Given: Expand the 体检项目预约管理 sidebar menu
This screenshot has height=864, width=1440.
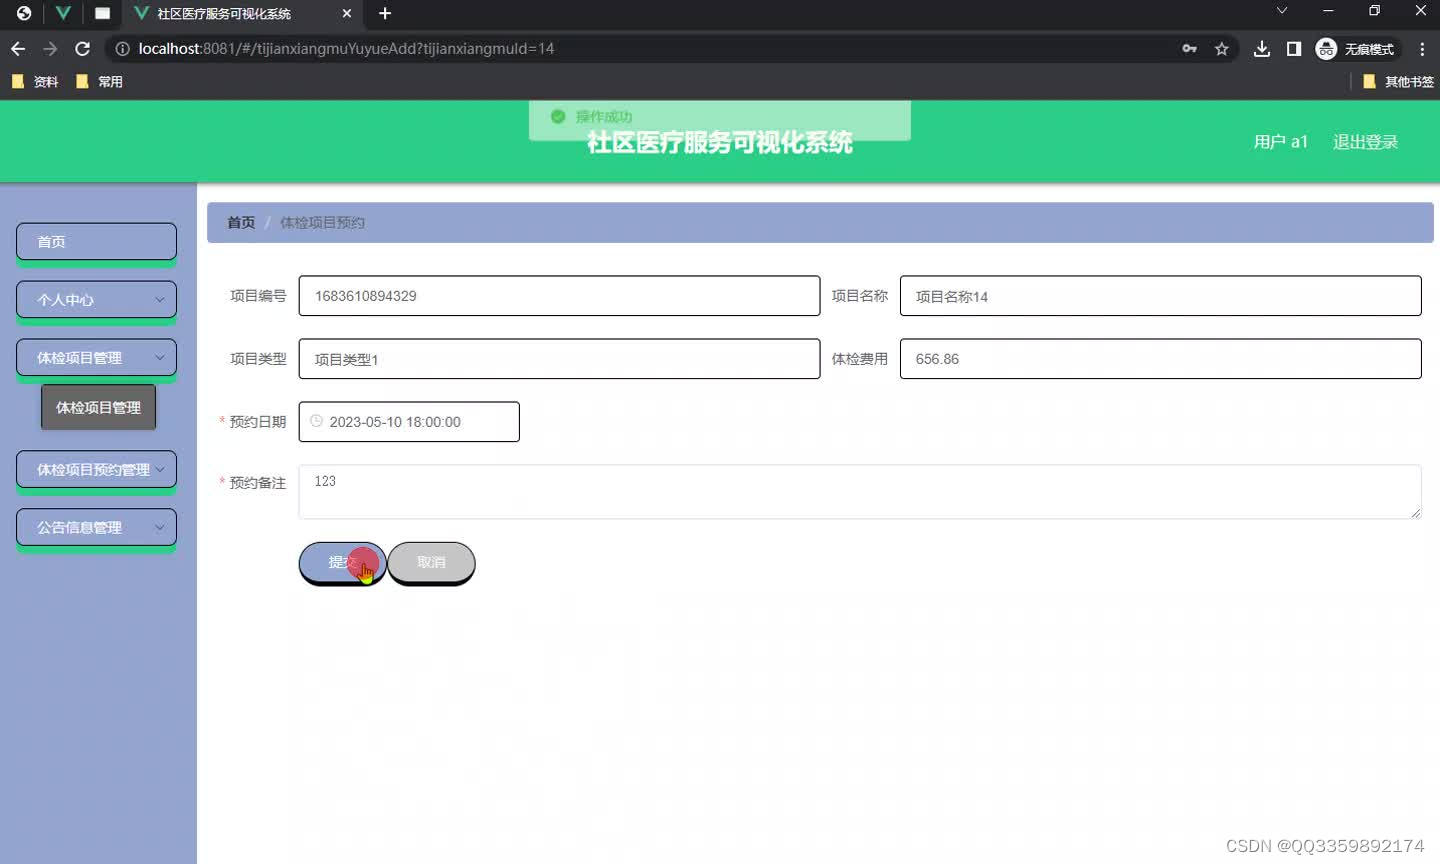Looking at the screenshot, I should [96, 469].
